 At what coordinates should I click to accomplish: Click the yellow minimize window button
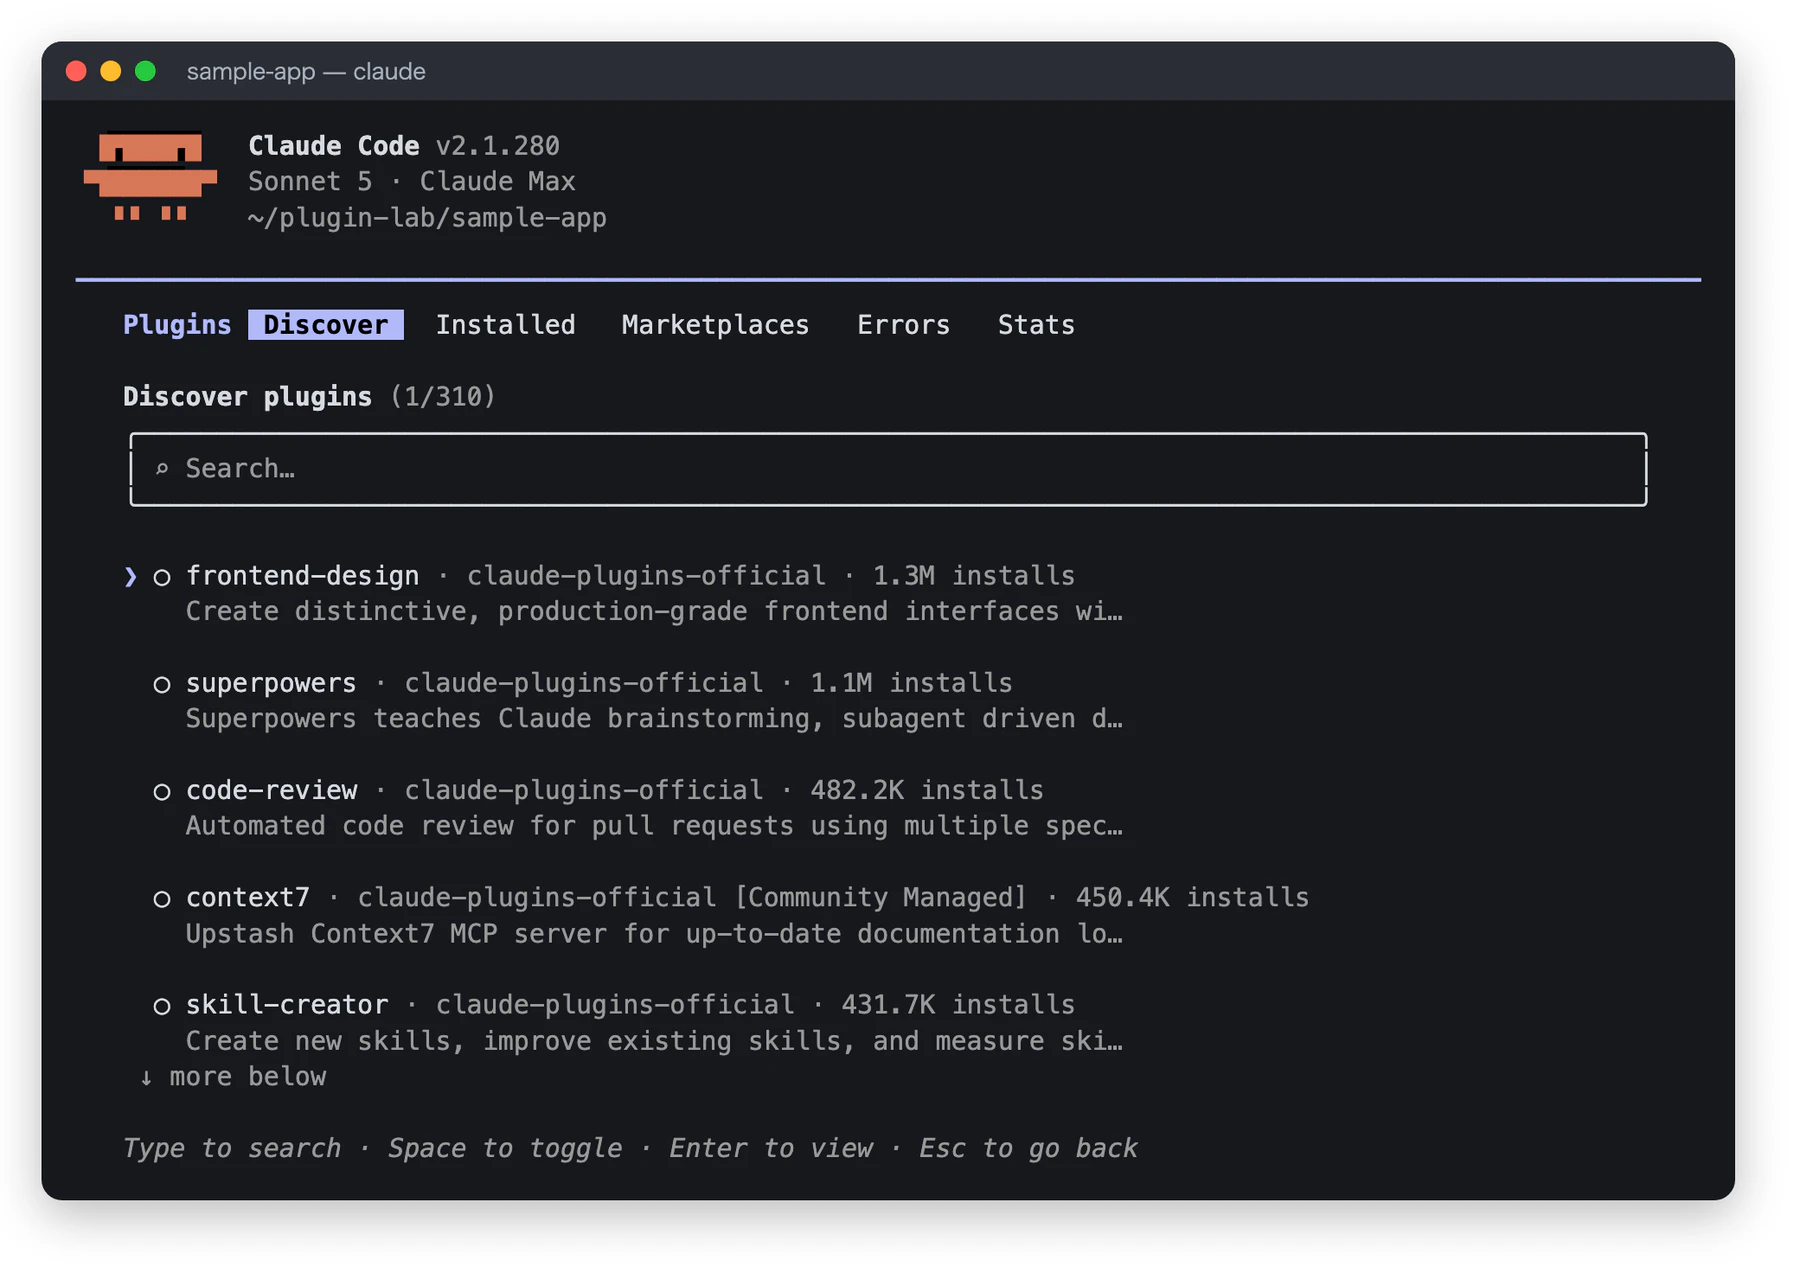(x=110, y=71)
